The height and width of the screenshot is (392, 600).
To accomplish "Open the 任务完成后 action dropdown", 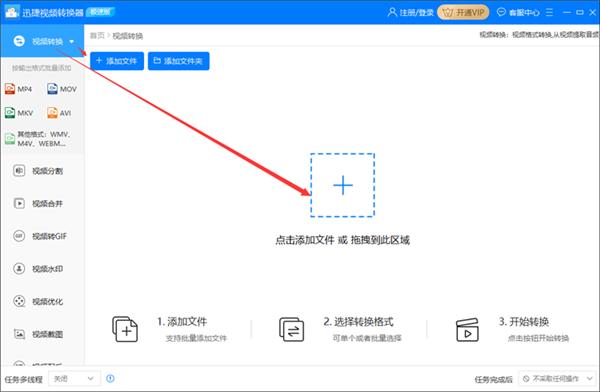I will click(x=558, y=379).
